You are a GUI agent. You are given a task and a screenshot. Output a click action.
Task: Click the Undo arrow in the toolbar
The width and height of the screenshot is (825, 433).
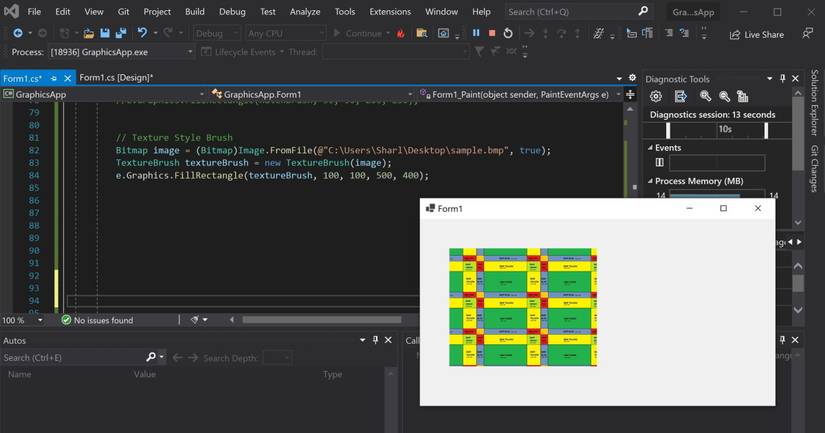click(142, 33)
